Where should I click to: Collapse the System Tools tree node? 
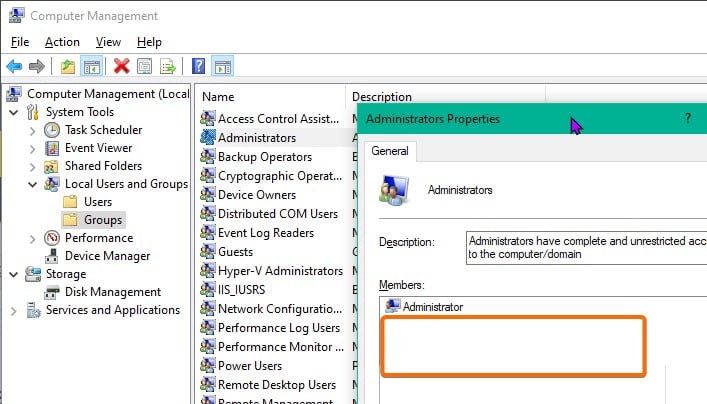tap(14, 112)
